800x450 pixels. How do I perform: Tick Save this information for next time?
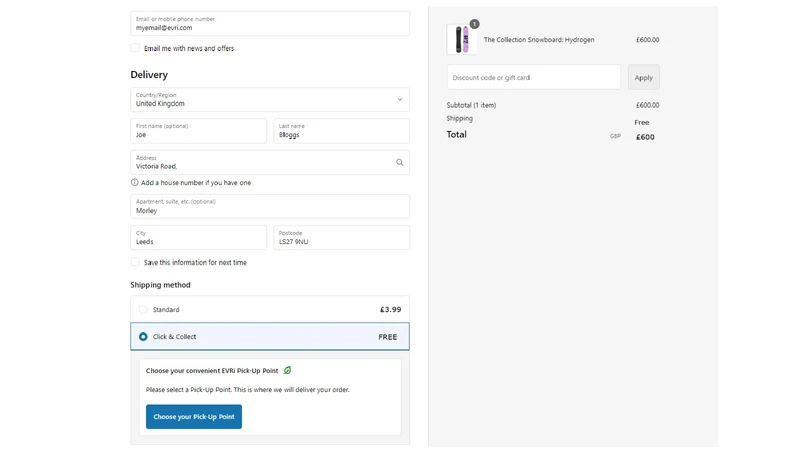pyautogui.click(x=135, y=262)
